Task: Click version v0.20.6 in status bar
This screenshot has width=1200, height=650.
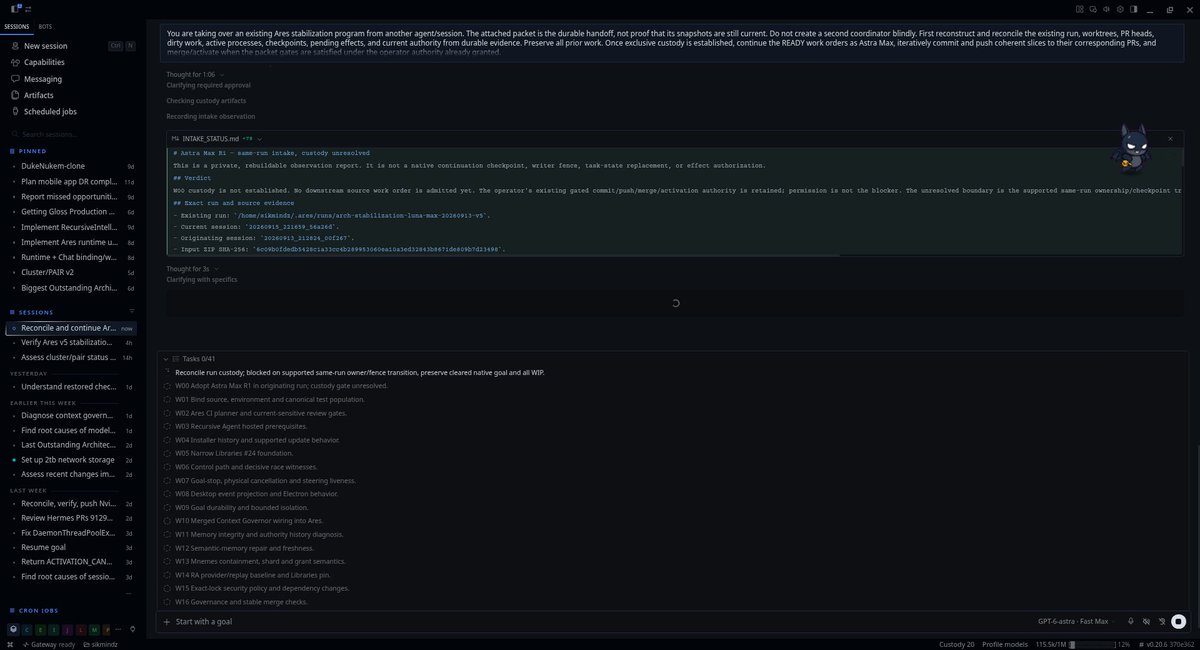Action: (1169, 644)
